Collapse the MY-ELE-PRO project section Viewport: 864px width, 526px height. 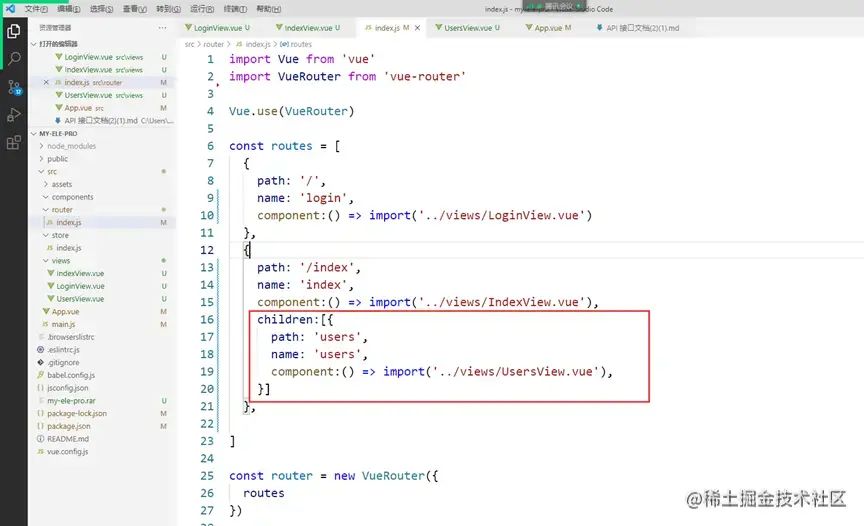pos(34,133)
